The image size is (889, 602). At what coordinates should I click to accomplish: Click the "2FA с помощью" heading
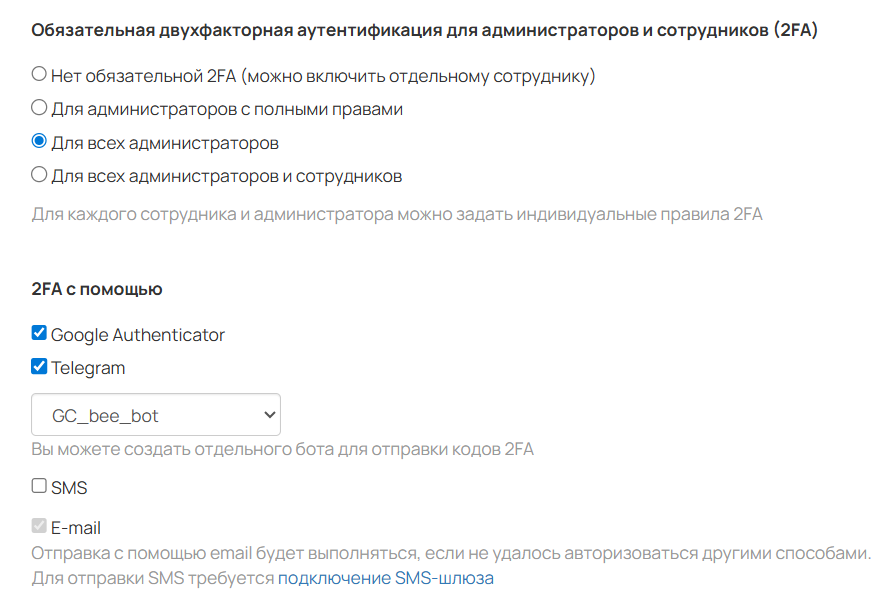tap(97, 289)
